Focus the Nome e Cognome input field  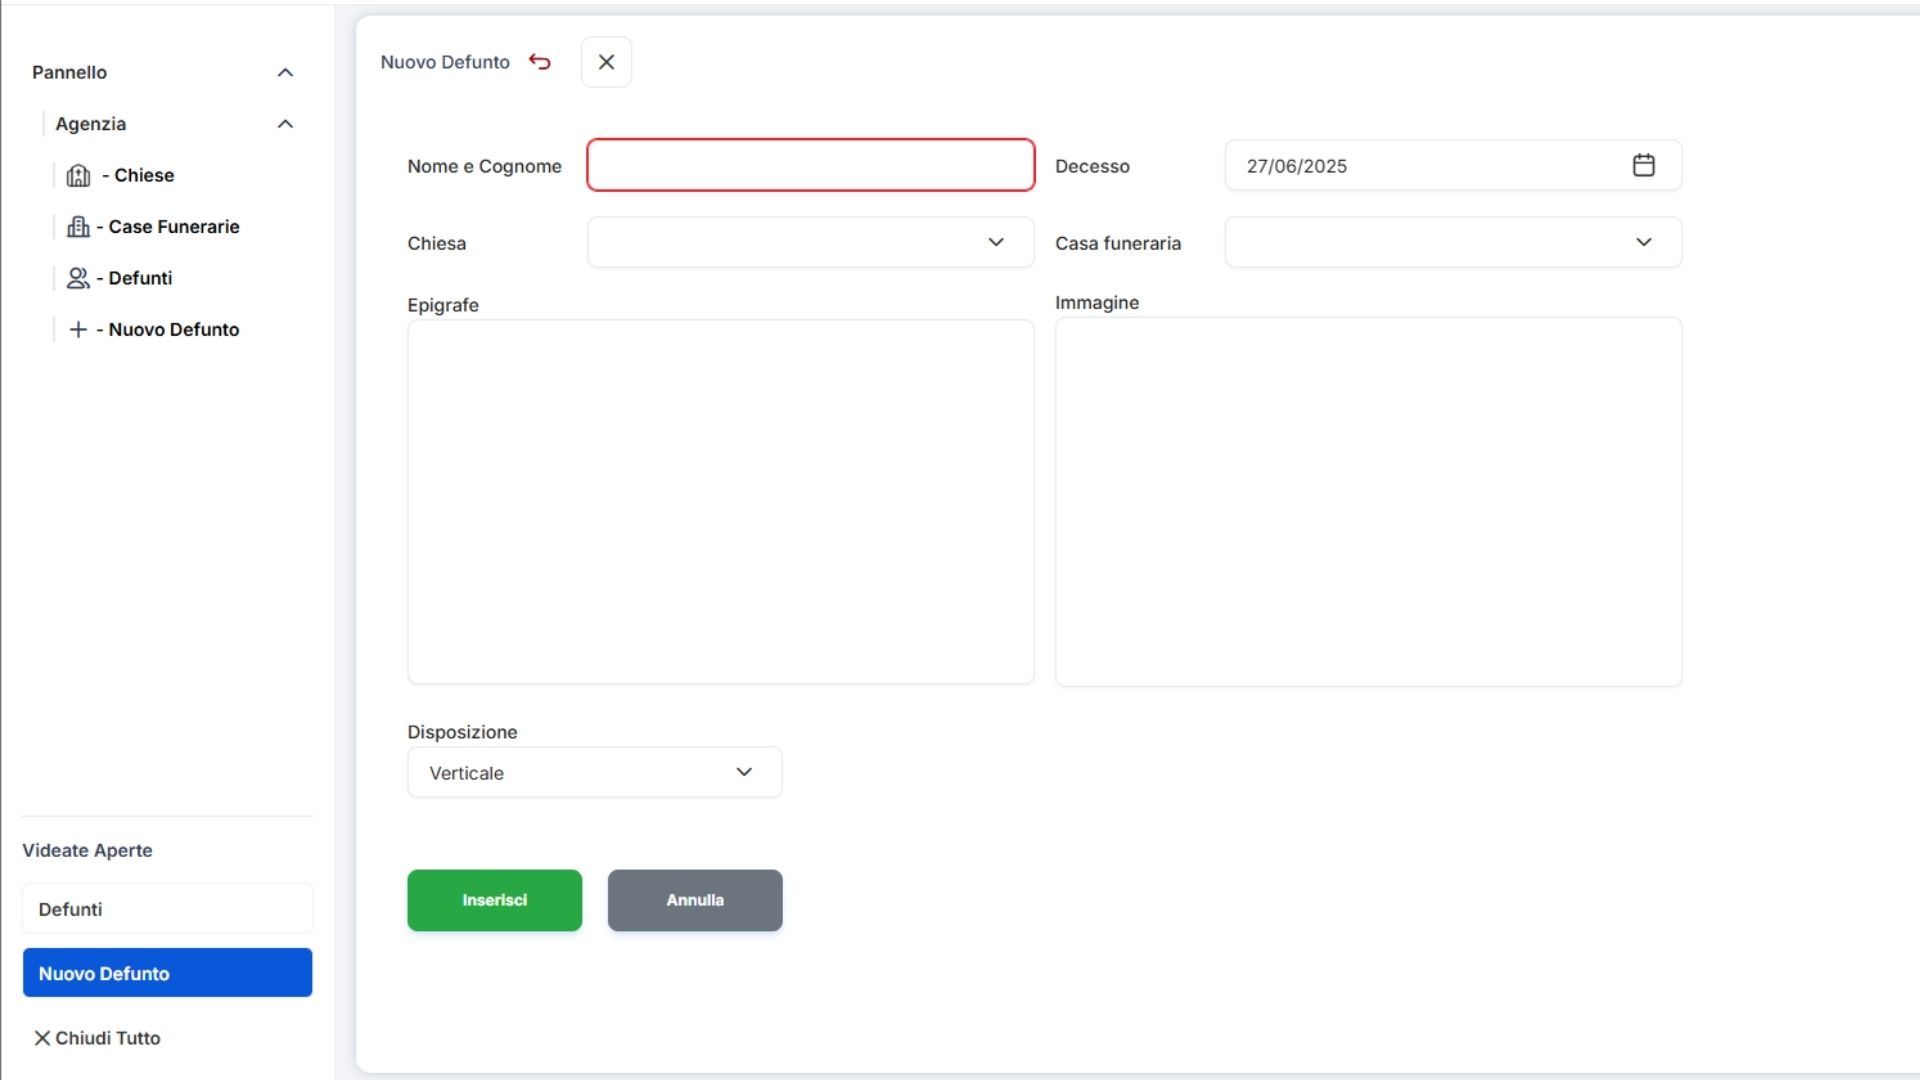click(810, 166)
